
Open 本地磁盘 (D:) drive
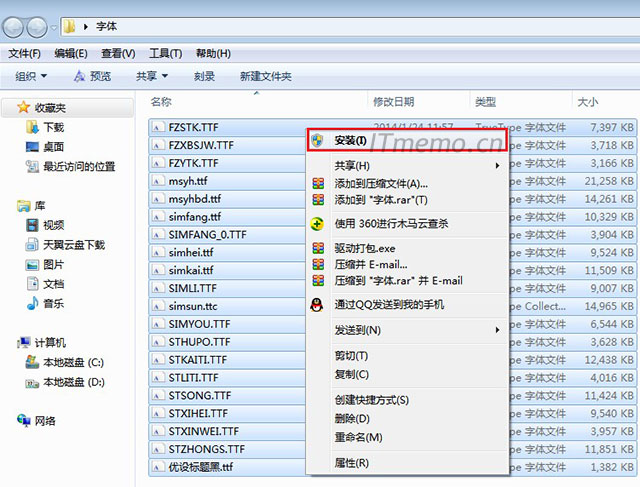coord(65,382)
